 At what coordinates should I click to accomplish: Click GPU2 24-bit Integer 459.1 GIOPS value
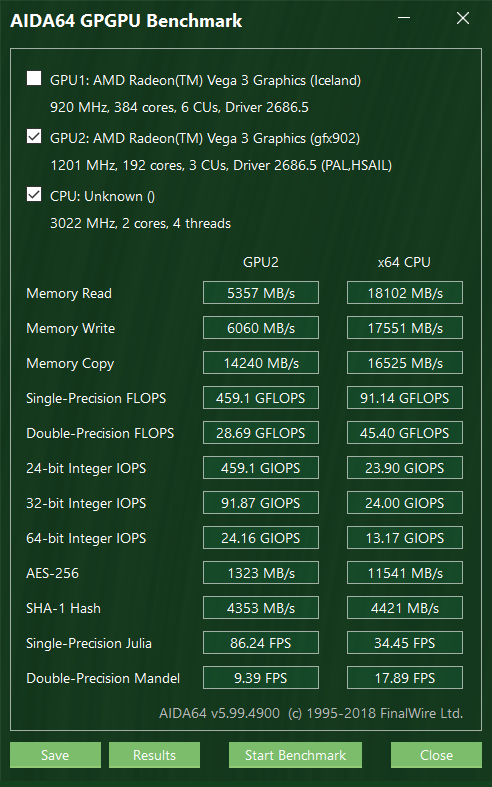[x=261, y=468]
